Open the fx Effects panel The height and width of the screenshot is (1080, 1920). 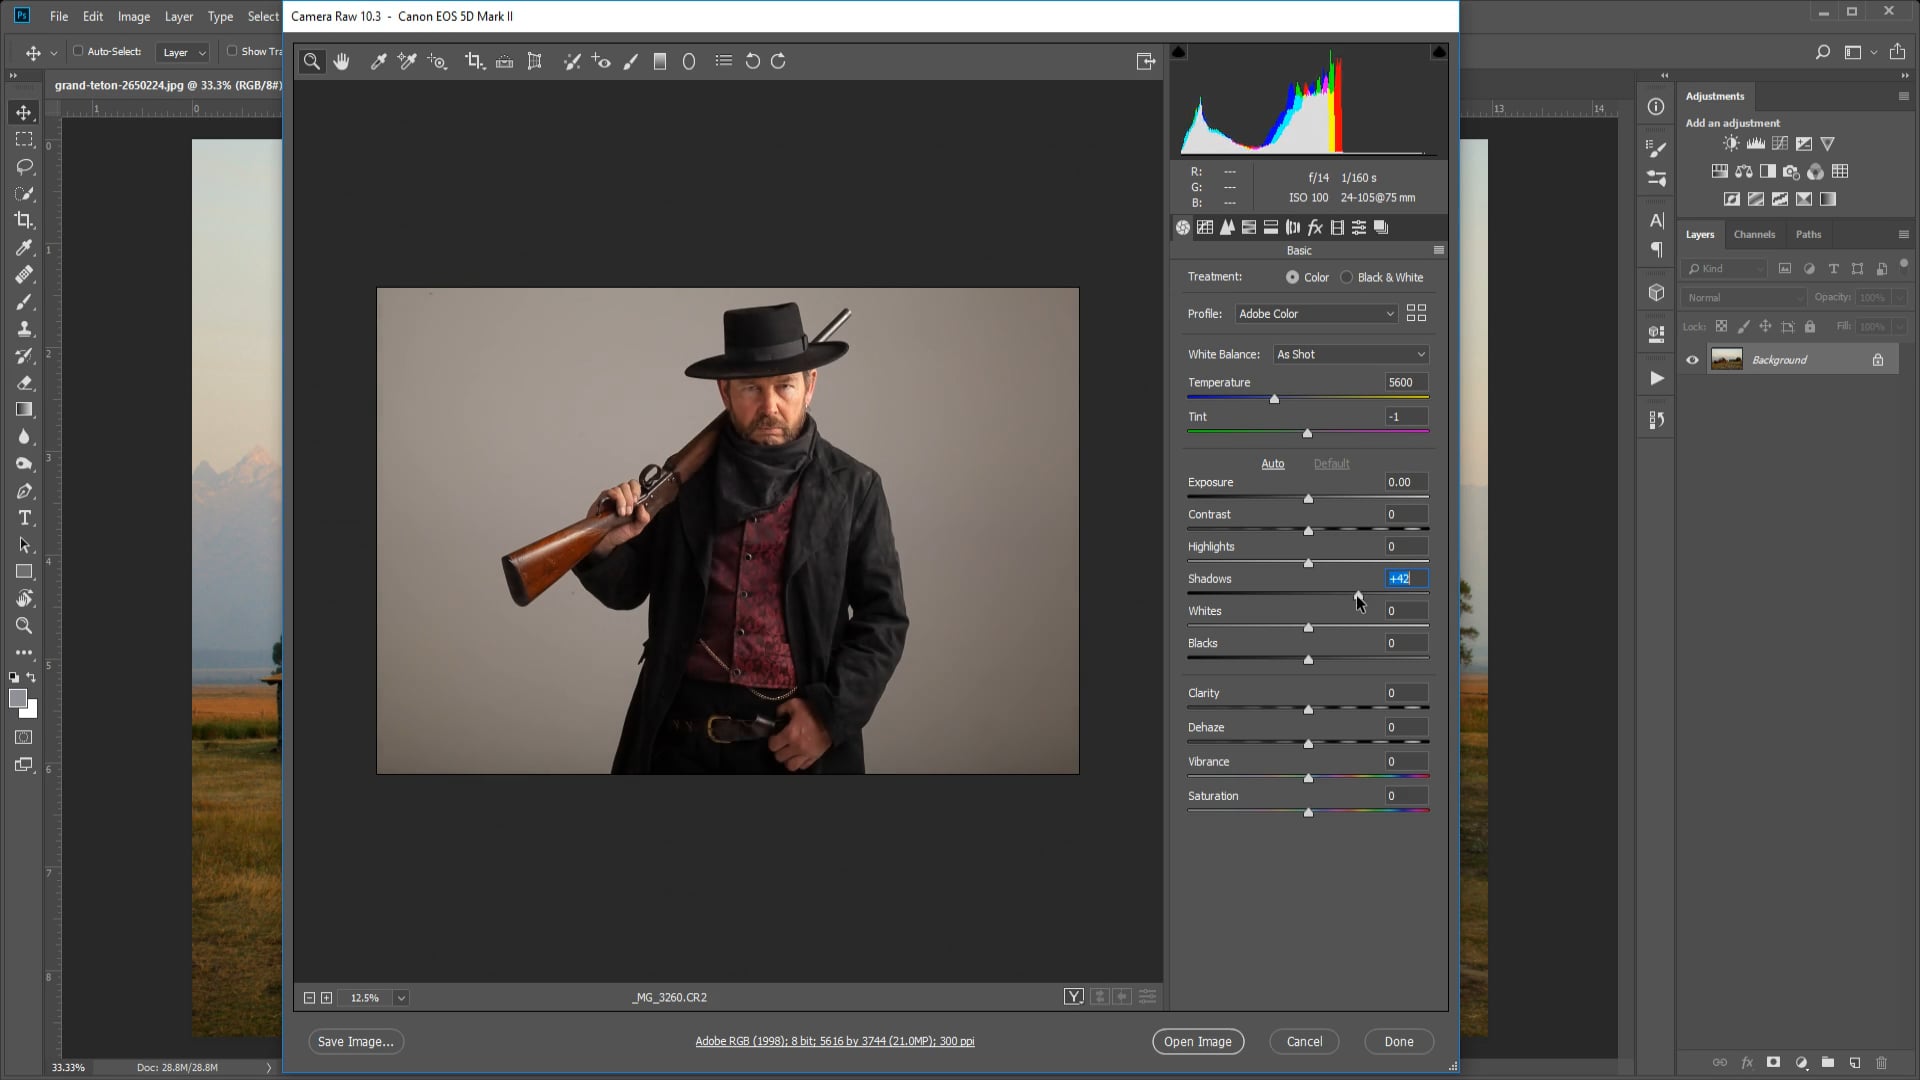[x=1313, y=227]
